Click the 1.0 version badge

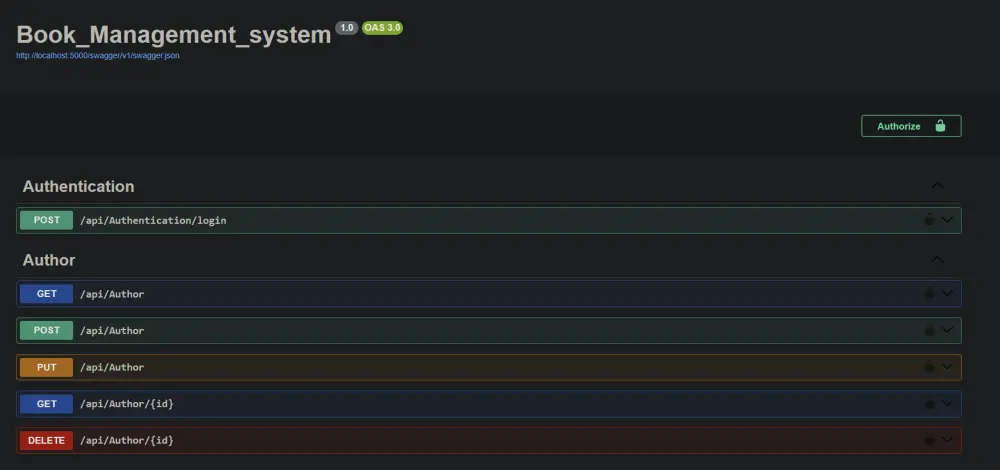(x=347, y=28)
